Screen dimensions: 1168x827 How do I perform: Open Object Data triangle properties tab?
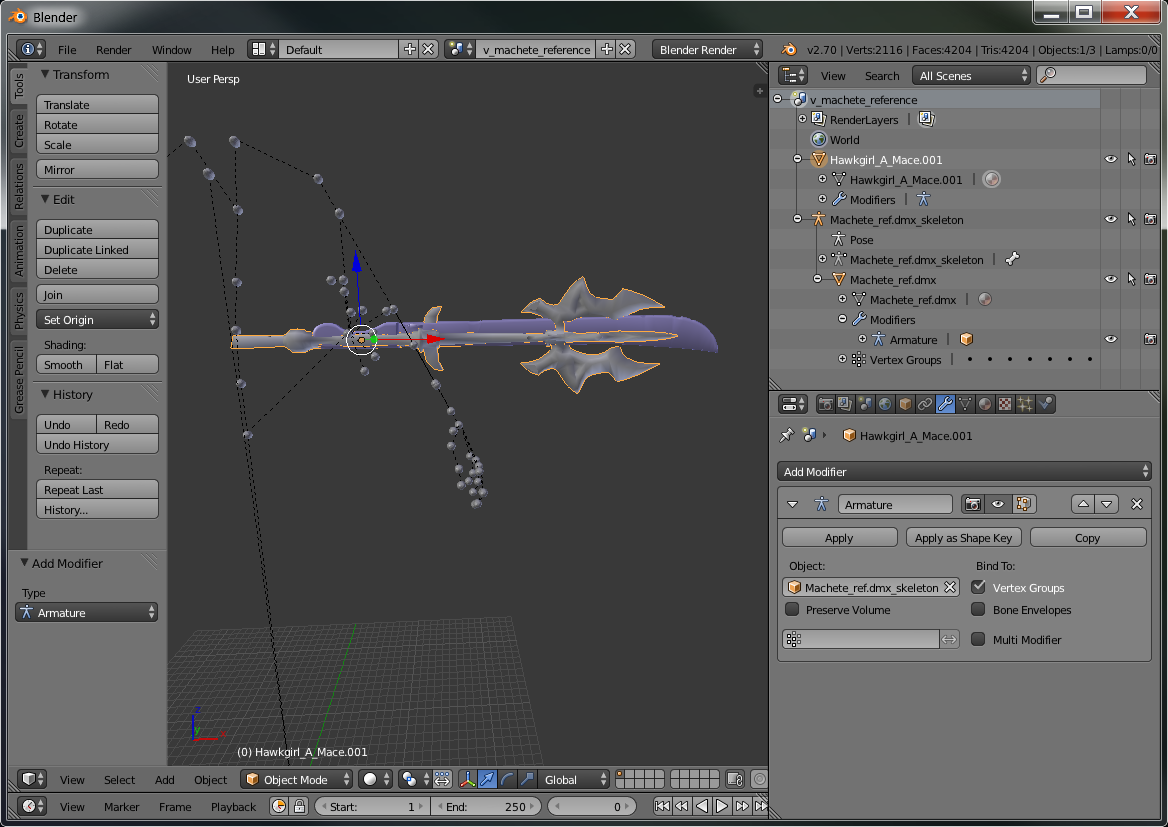[965, 404]
